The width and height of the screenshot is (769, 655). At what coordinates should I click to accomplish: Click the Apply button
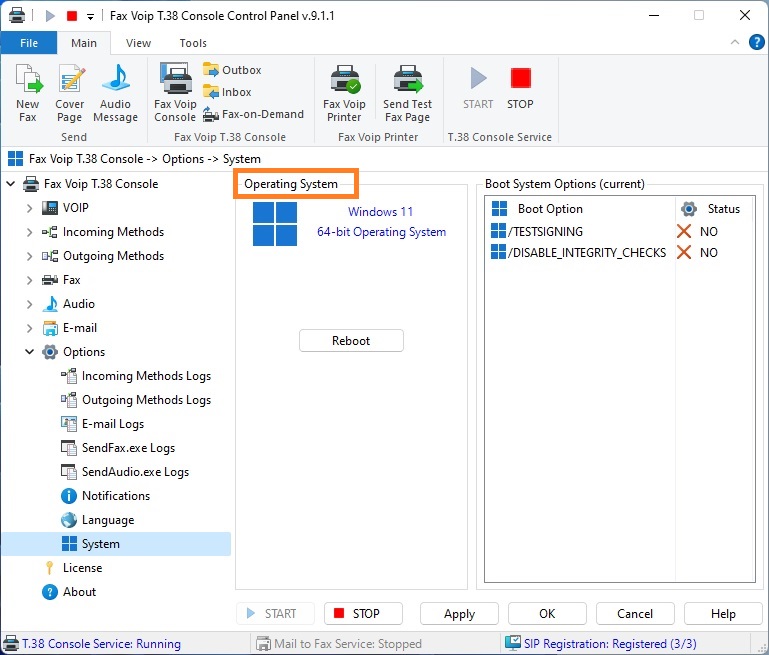pos(459,614)
